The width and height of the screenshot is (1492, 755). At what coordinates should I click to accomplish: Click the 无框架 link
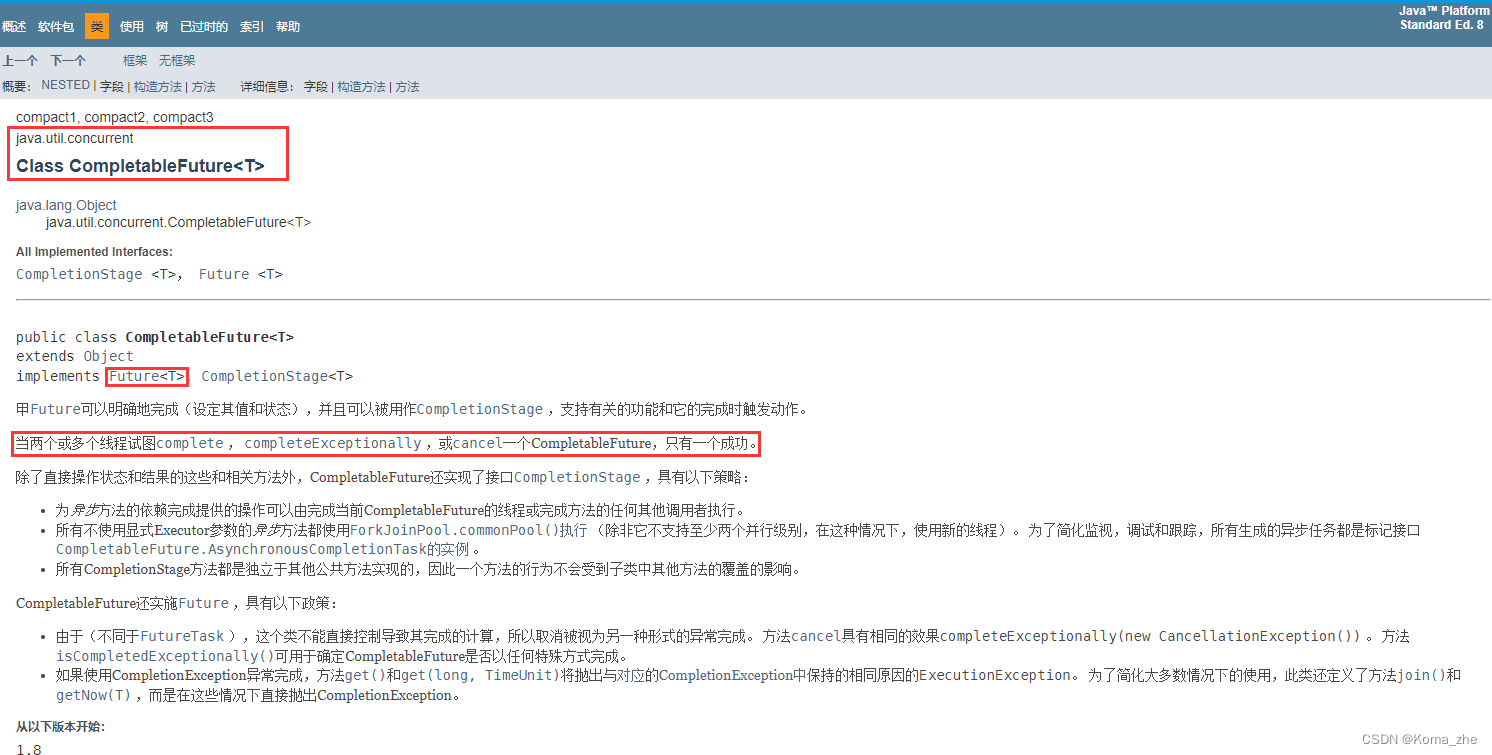177,61
